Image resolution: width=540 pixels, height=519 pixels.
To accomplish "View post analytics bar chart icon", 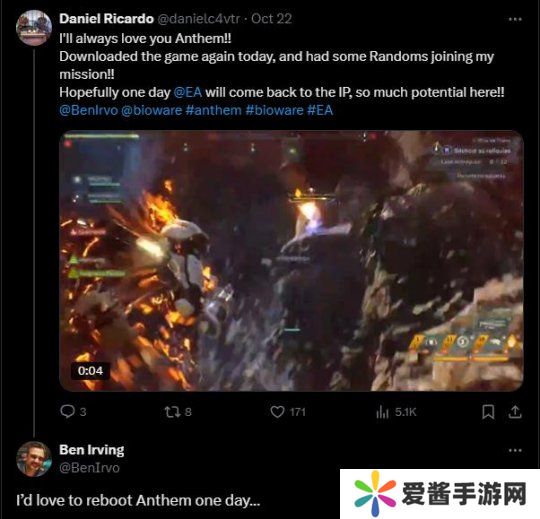I will coord(382,412).
